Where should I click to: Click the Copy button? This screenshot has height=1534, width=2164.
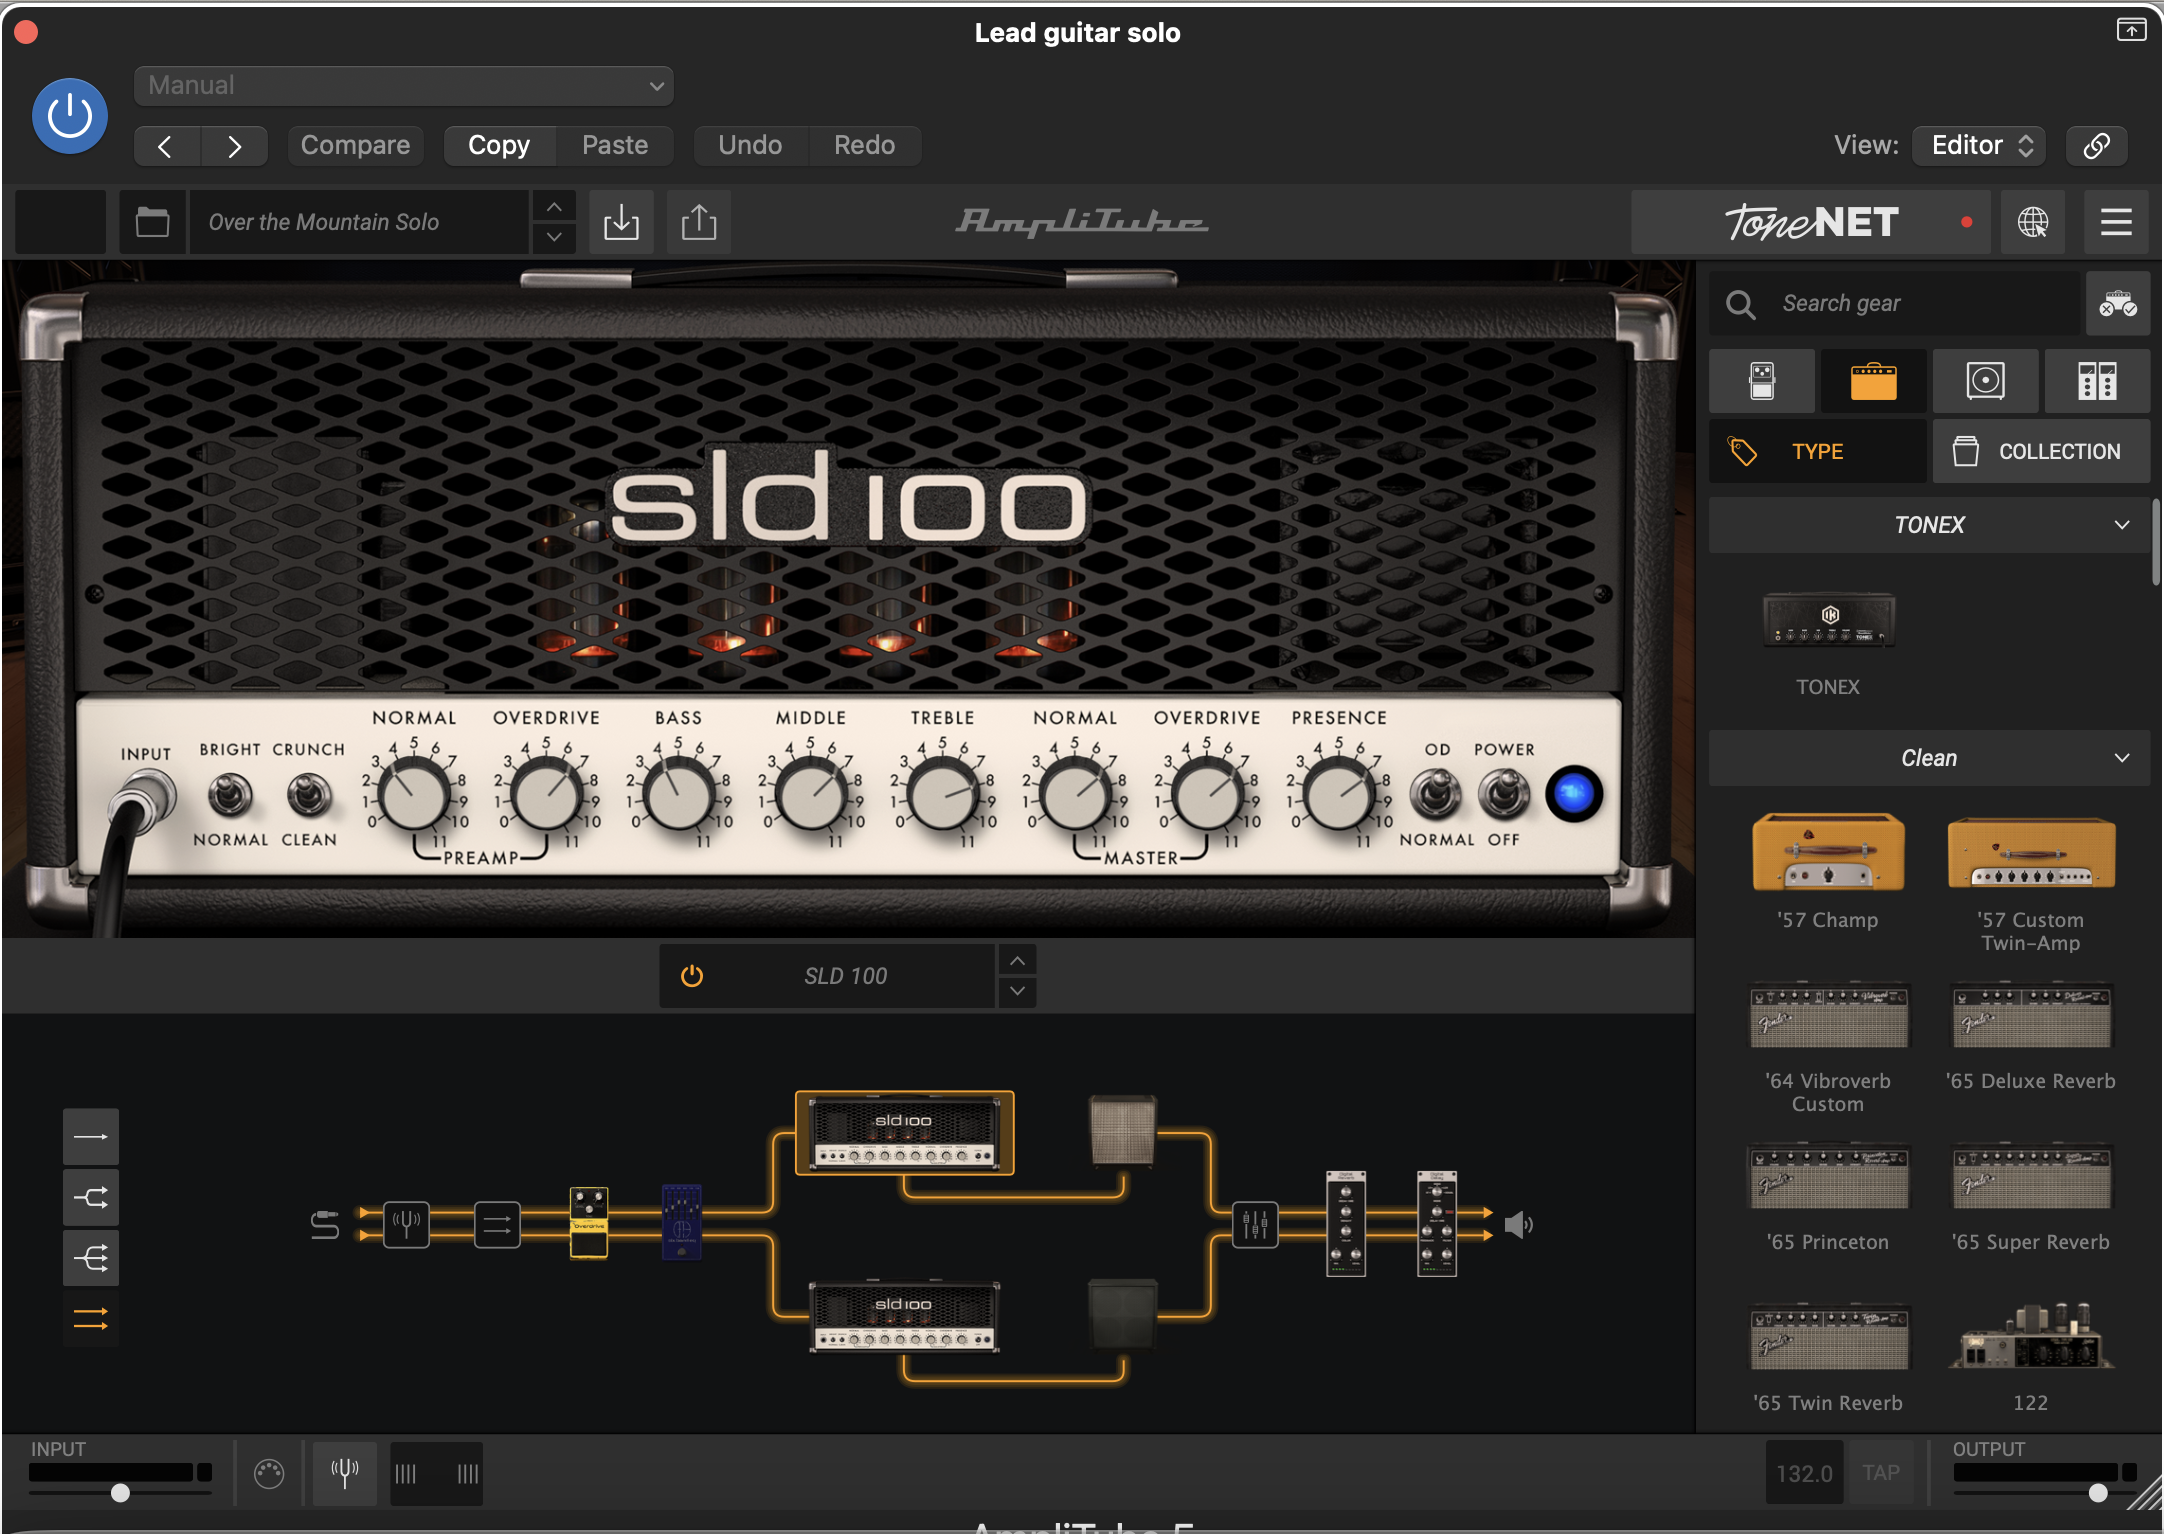coord(499,146)
